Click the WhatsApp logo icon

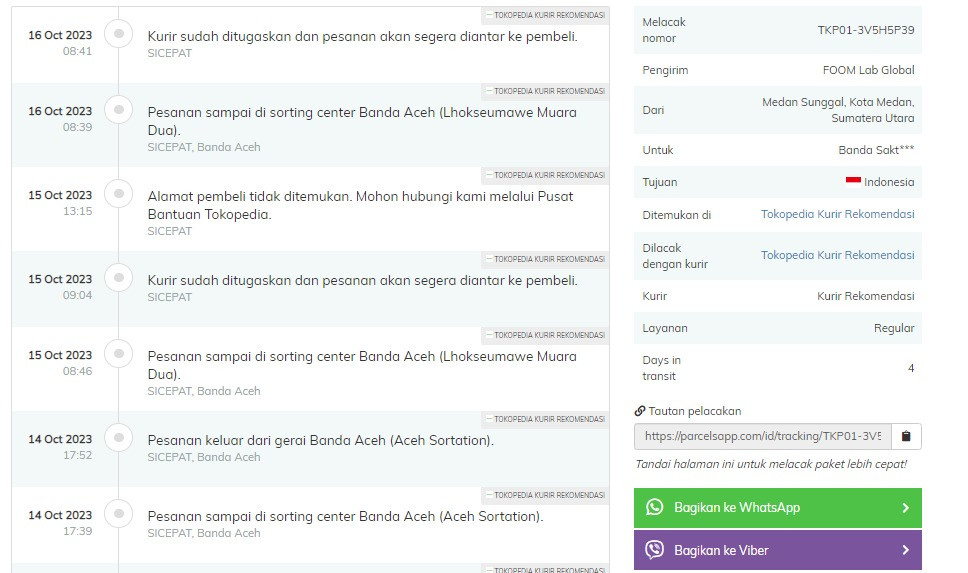point(654,508)
